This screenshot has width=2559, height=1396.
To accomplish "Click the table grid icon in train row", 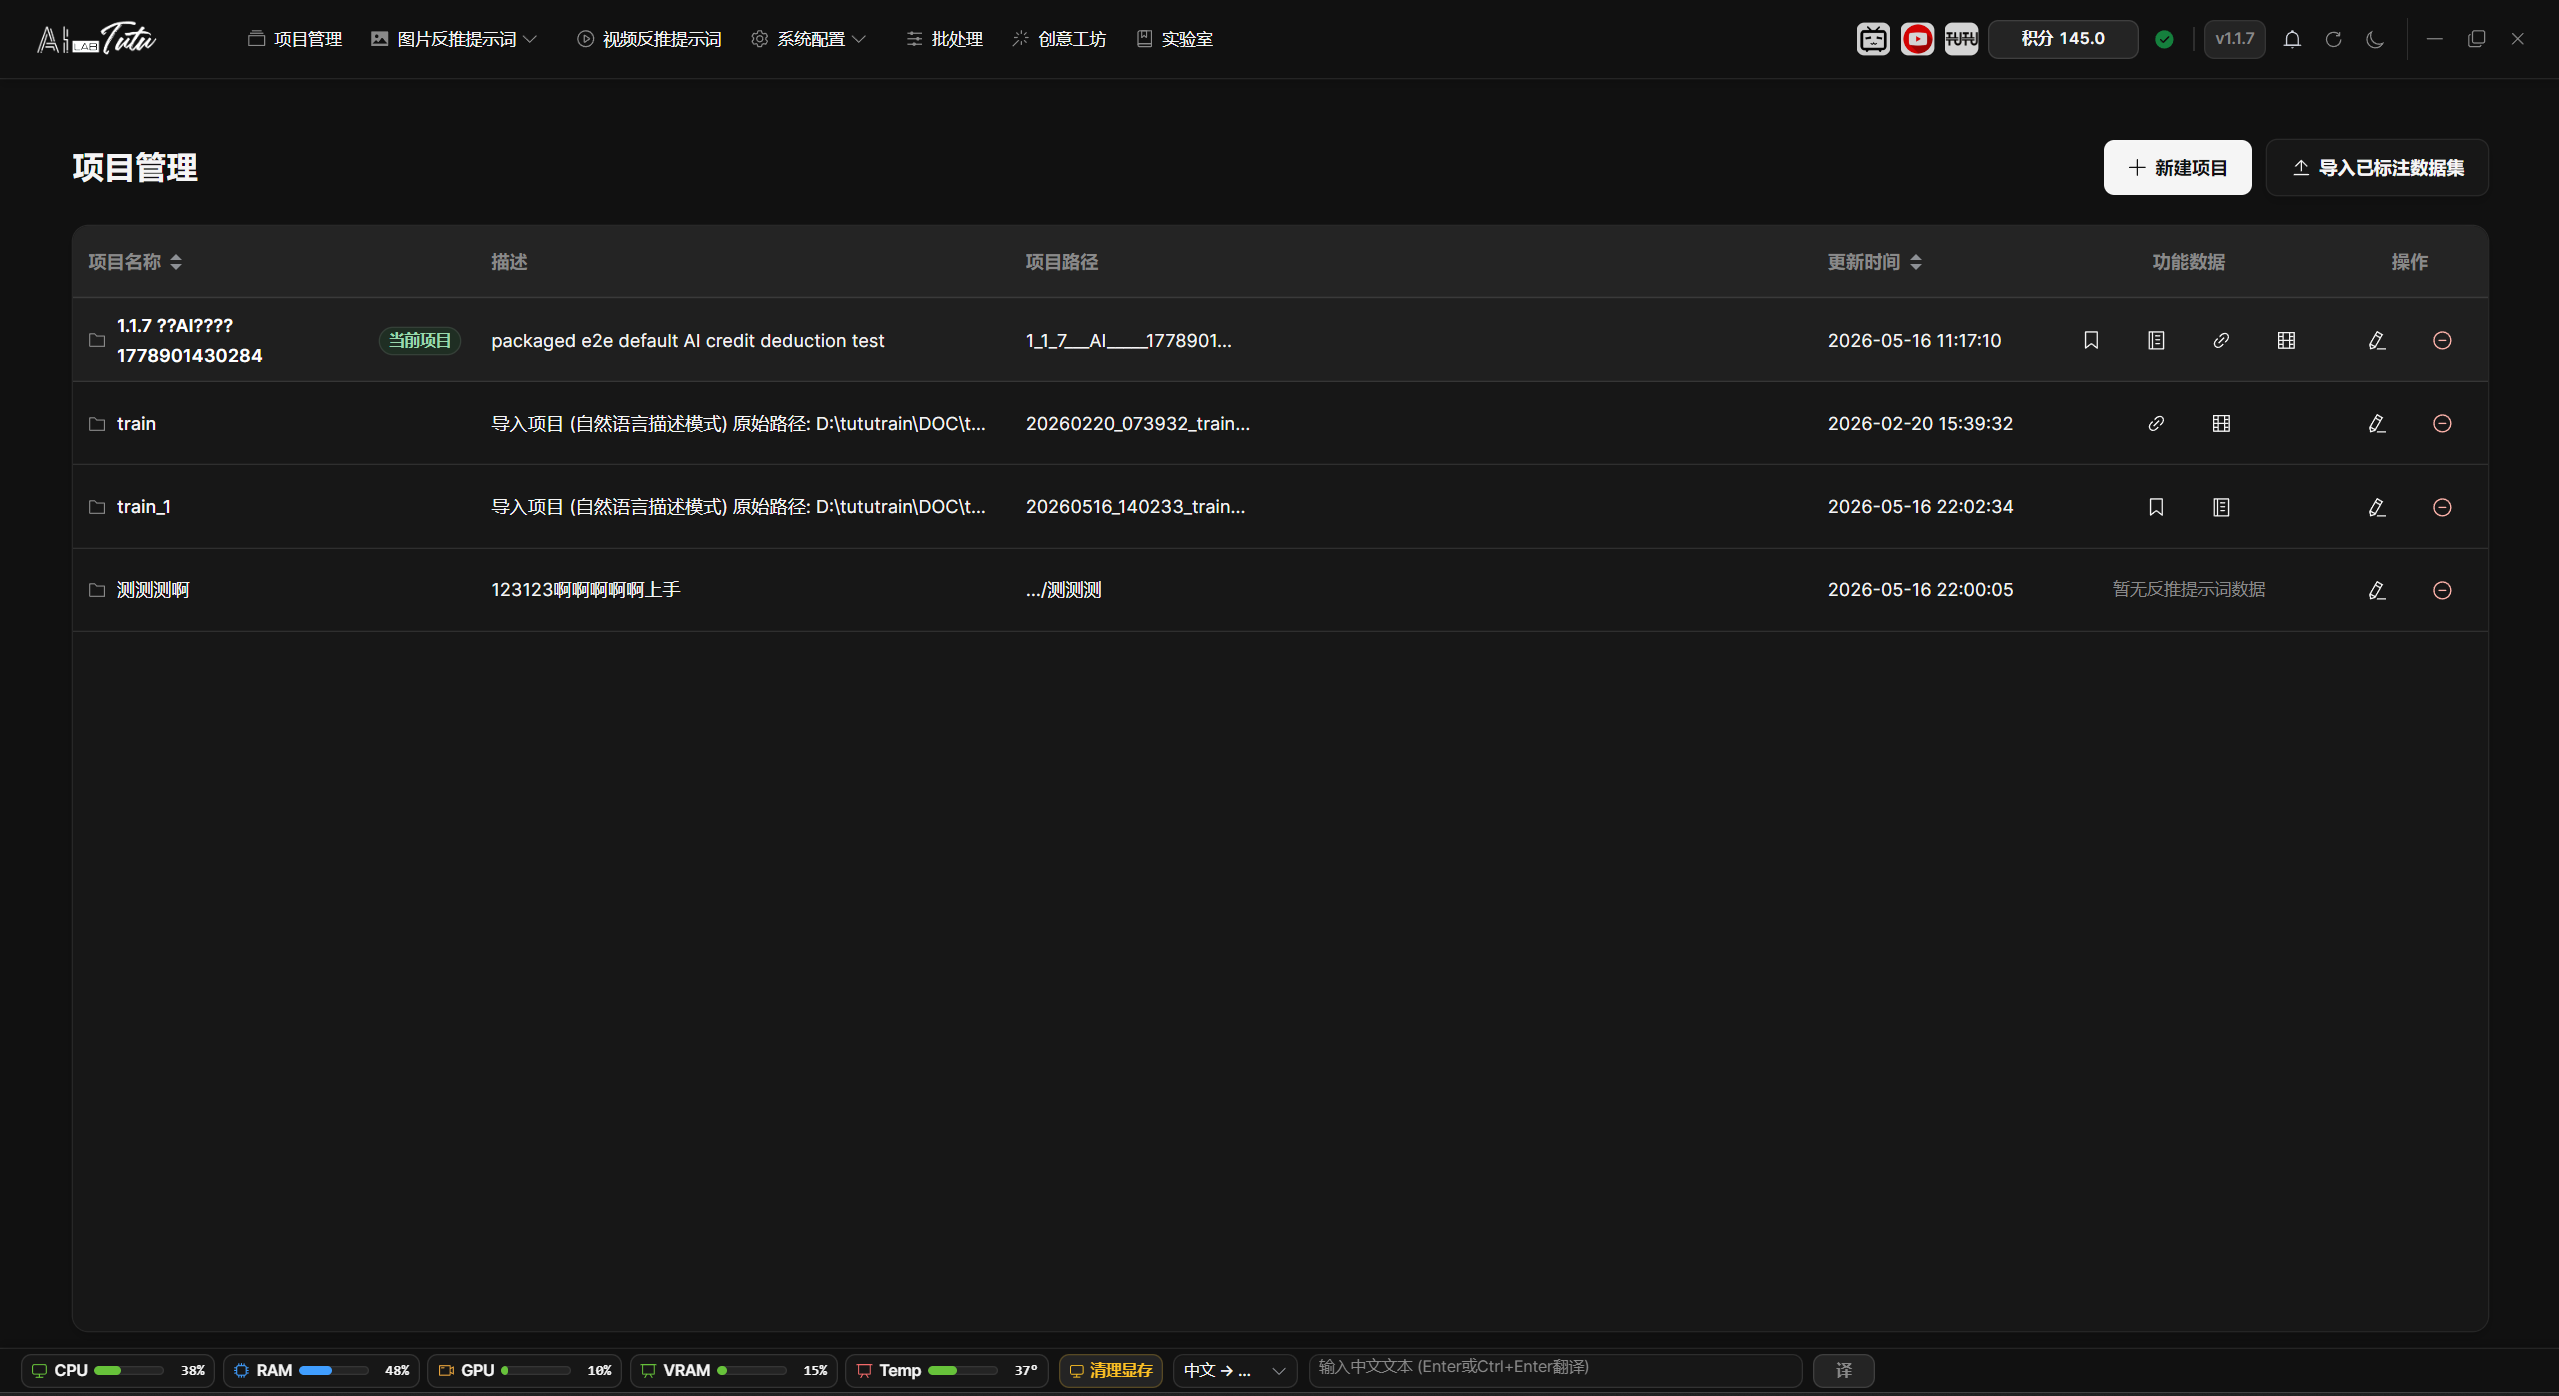I will (2221, 423).
